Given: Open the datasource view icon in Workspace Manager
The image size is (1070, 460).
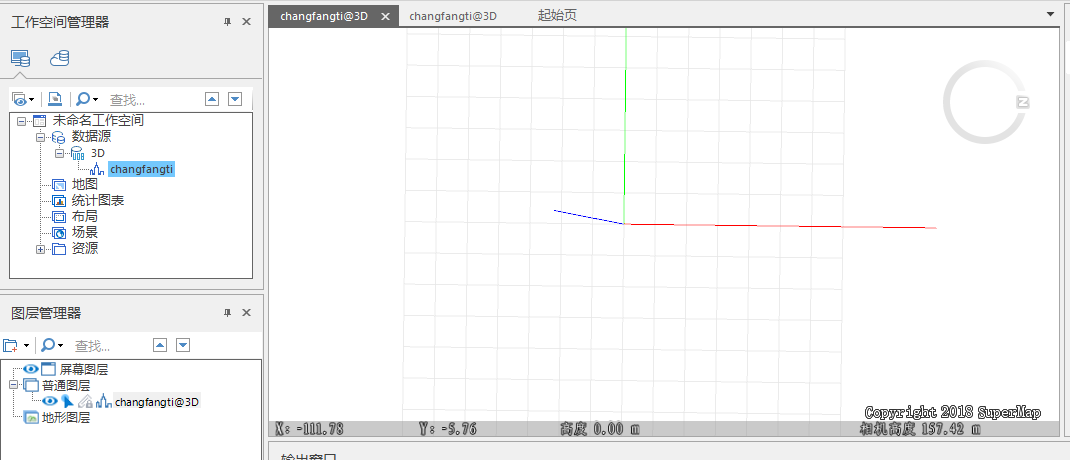Looking at the screenshot, I should pyautogui.click(x=60, y=58).
